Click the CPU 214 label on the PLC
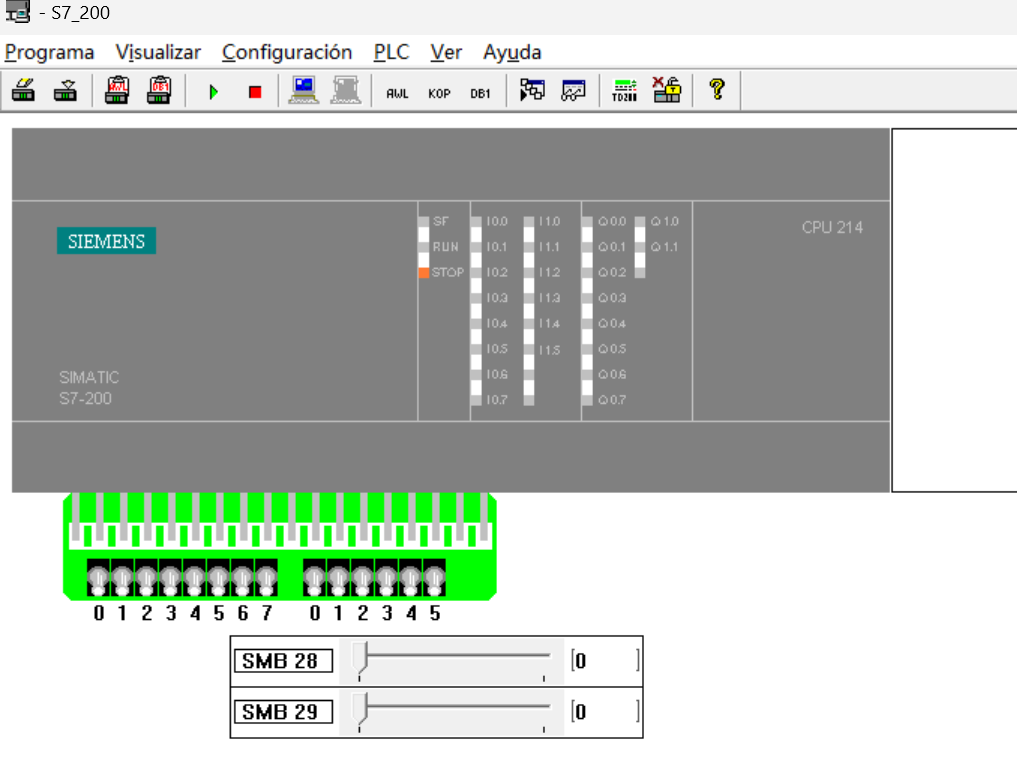 click(x=832, y=228)
